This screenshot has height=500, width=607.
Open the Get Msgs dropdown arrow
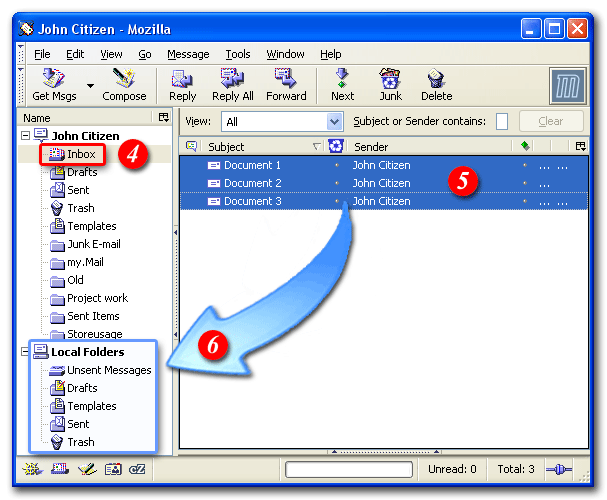90,86
